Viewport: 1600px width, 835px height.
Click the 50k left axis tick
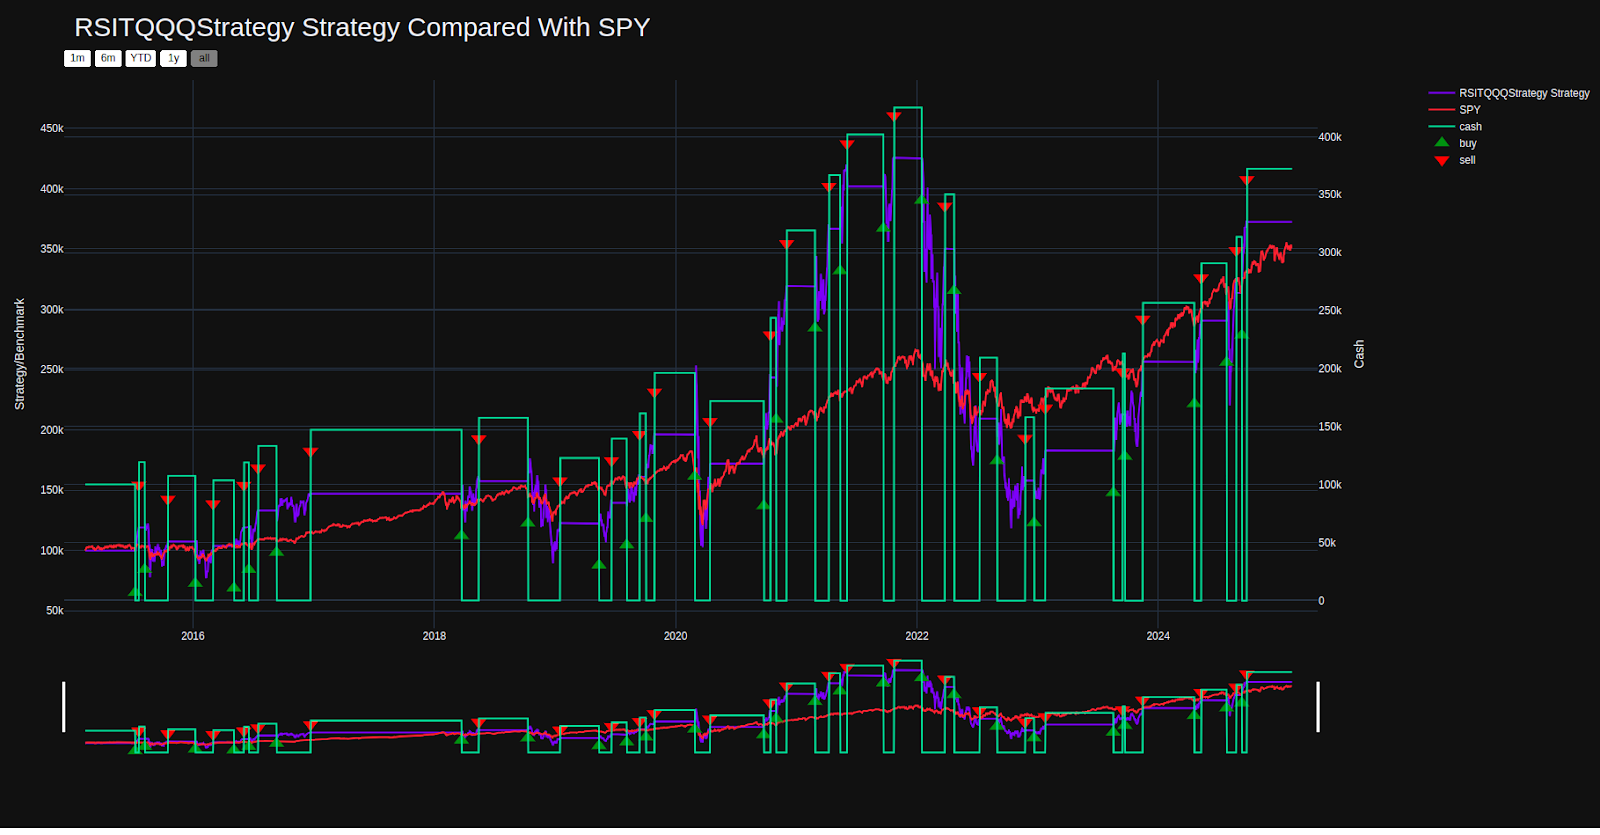point(55,611)
